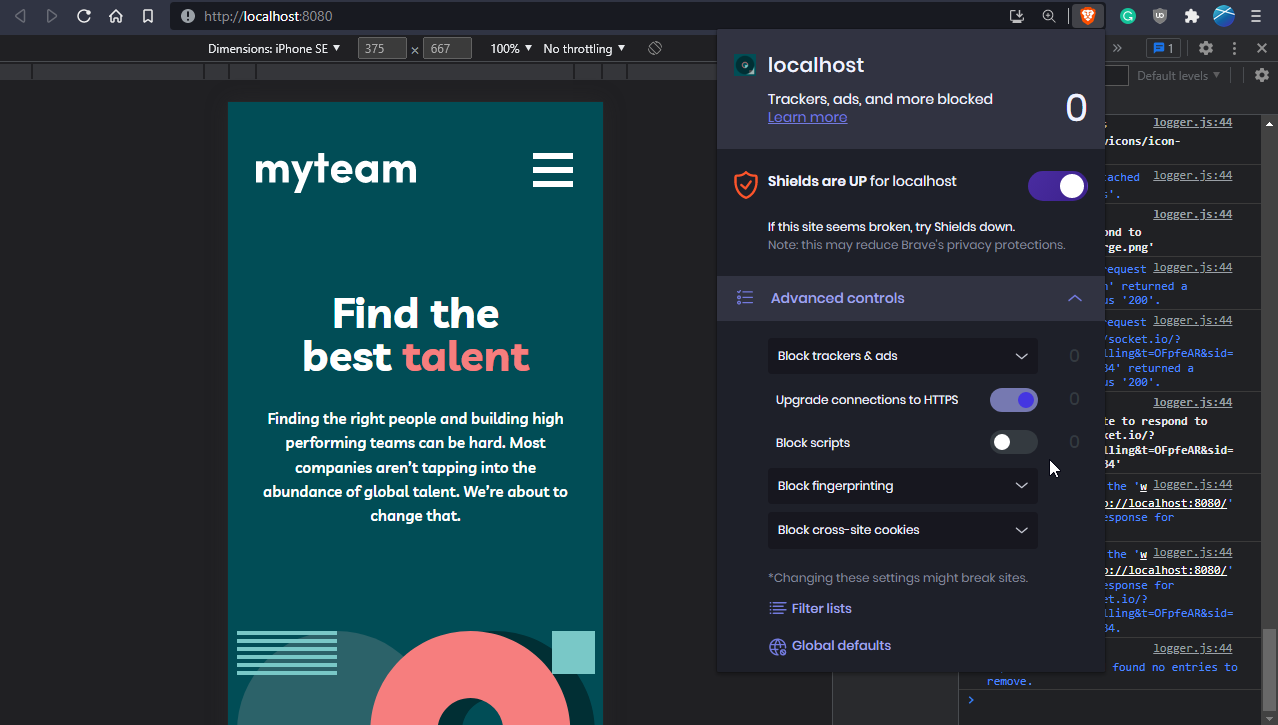Click the orange Shields status icon
This screenshot has height=725, width=1278.
tap(746, 185)
